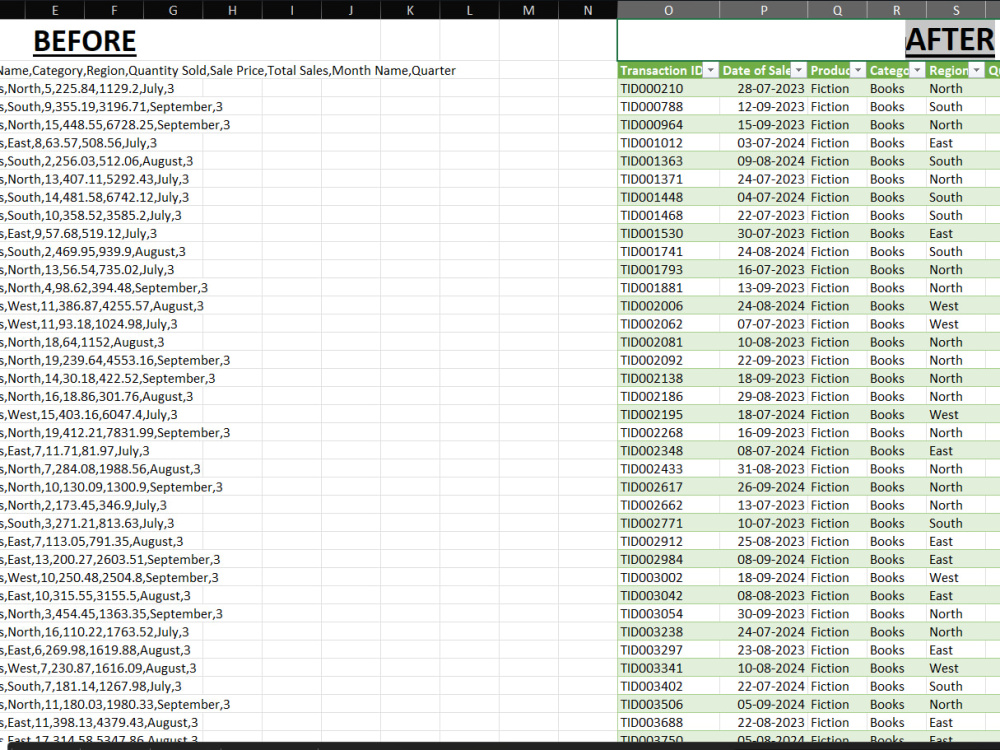Screen dimensions: 1000x750
Task: Click East region cell in TID001012 row
Action: [x=956, y=143]
